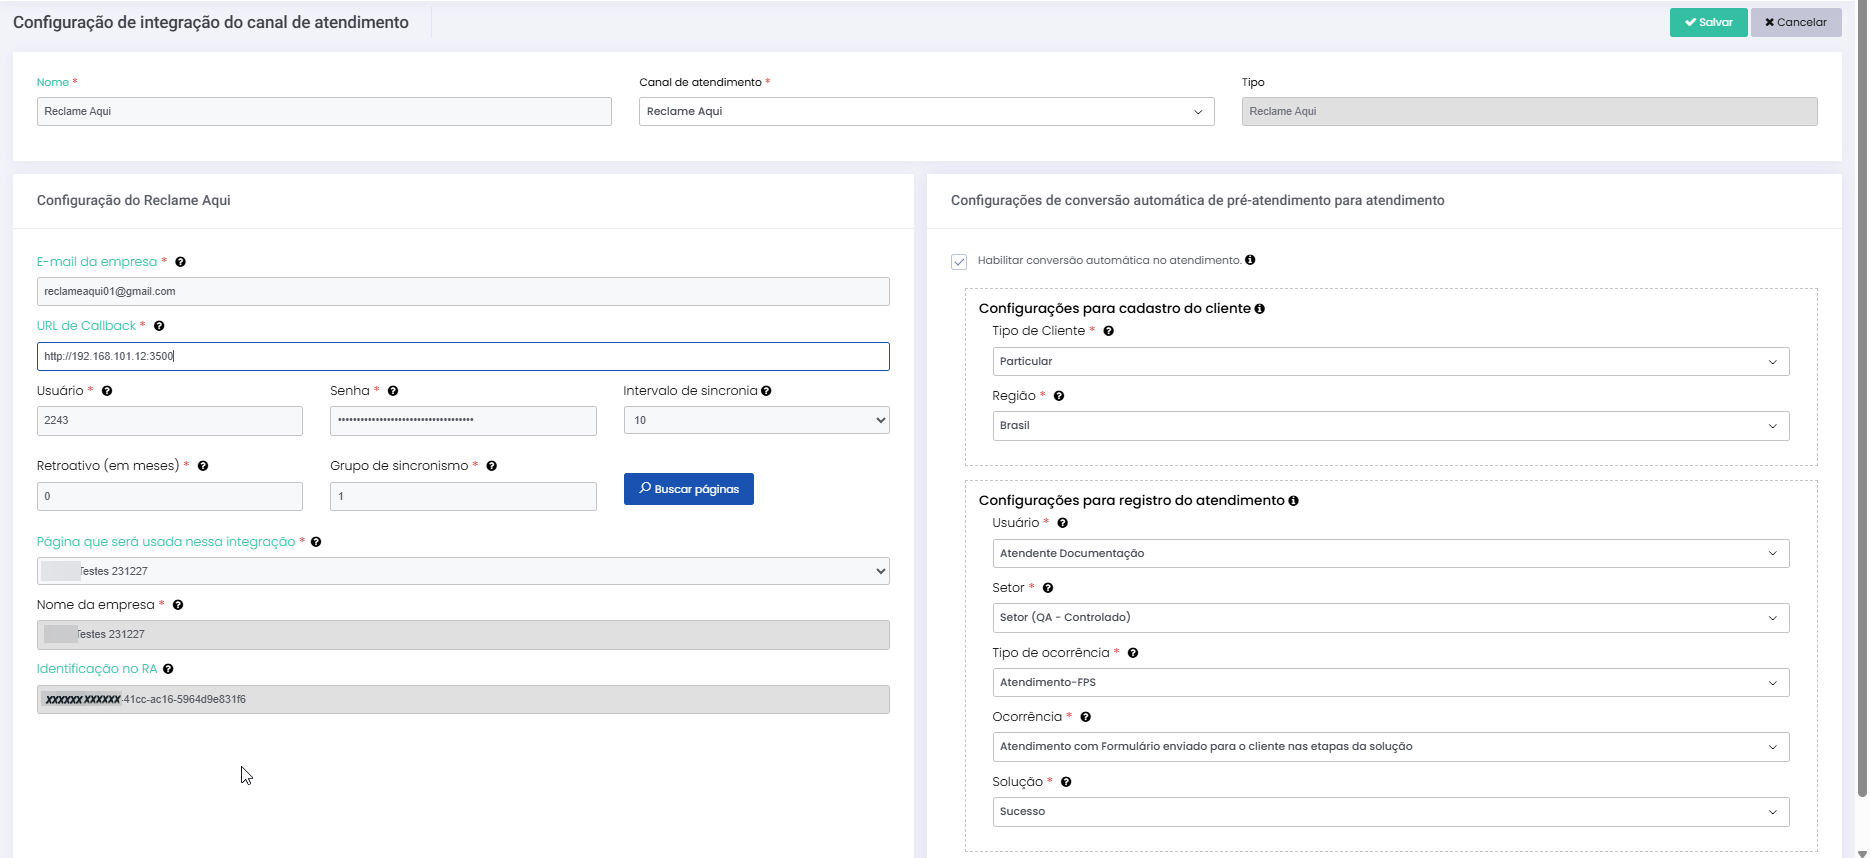Click info icon beside Intervalo de sincronia
Viewport: 1870px width, 858px height.
pos(766,391)
